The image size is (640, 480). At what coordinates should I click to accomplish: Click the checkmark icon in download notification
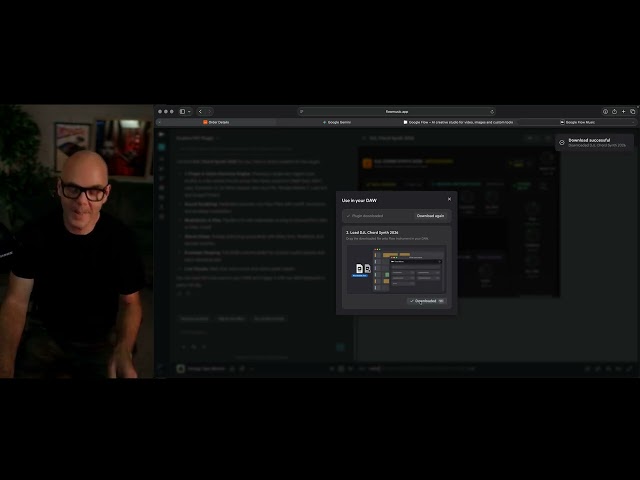click(562, 142)
